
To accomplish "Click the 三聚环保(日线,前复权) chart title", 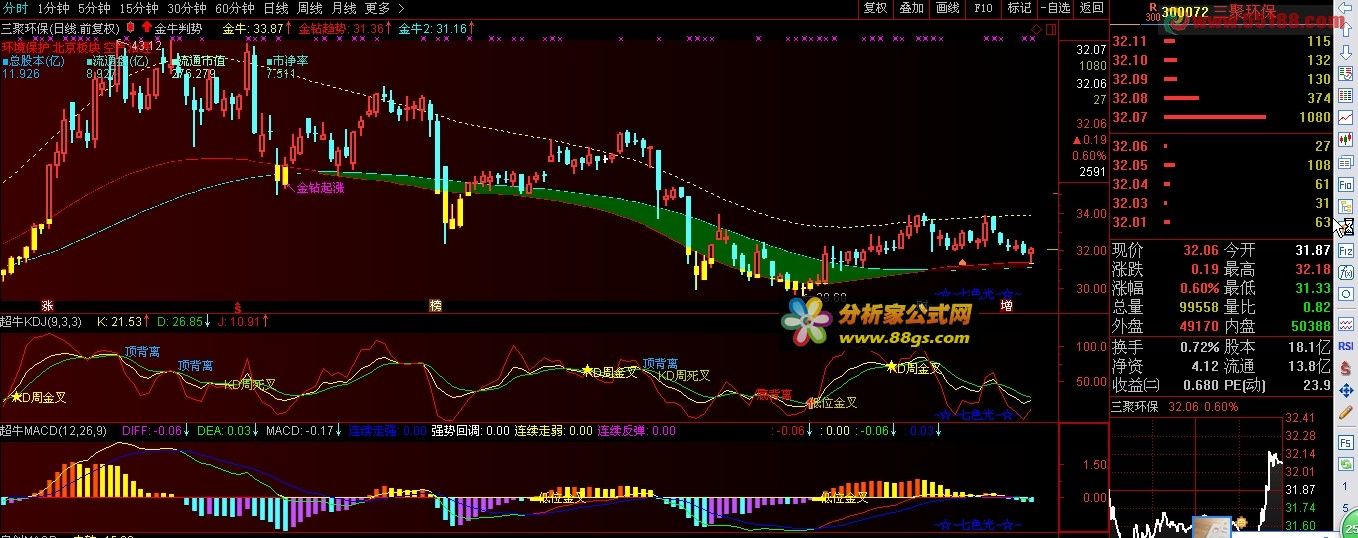I will click(x=61, y=28).
